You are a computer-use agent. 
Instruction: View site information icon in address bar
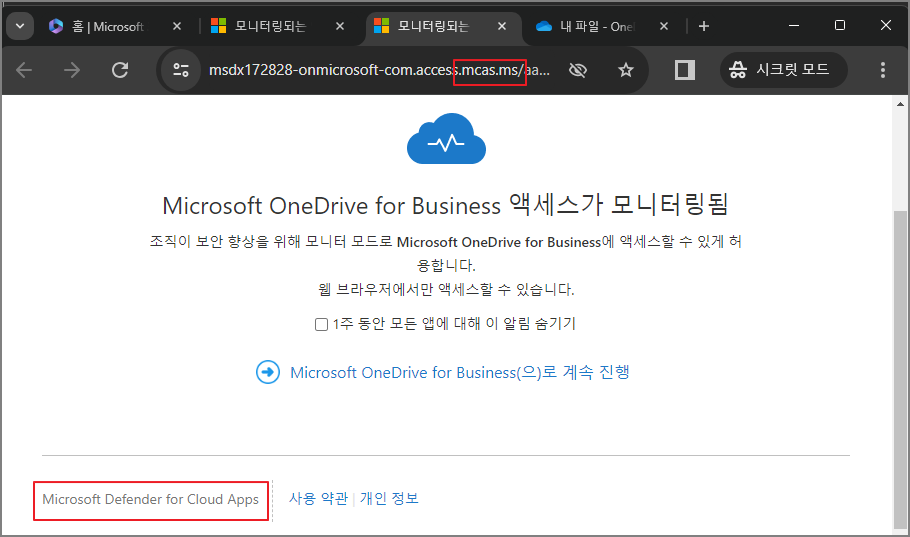[181, 70]
